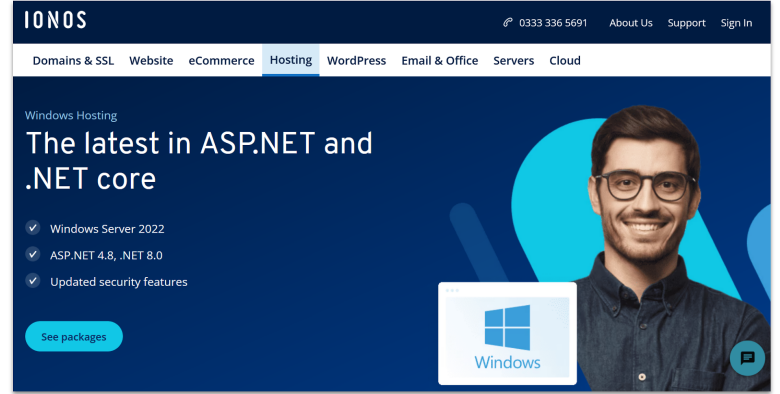The image size is (780, 394).
Task: Open the About Us page
Action: click(x=631, y=23)
